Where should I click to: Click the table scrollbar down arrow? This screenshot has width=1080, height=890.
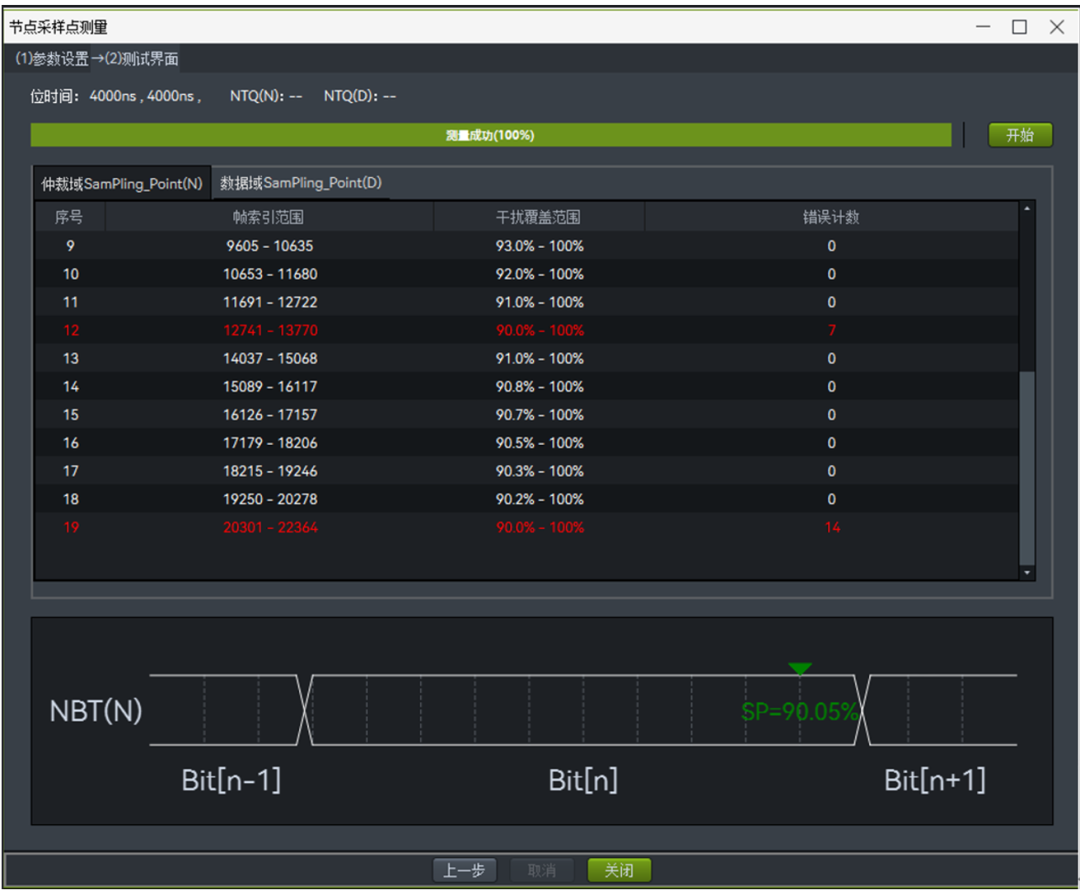click(x=1027, y=572)
